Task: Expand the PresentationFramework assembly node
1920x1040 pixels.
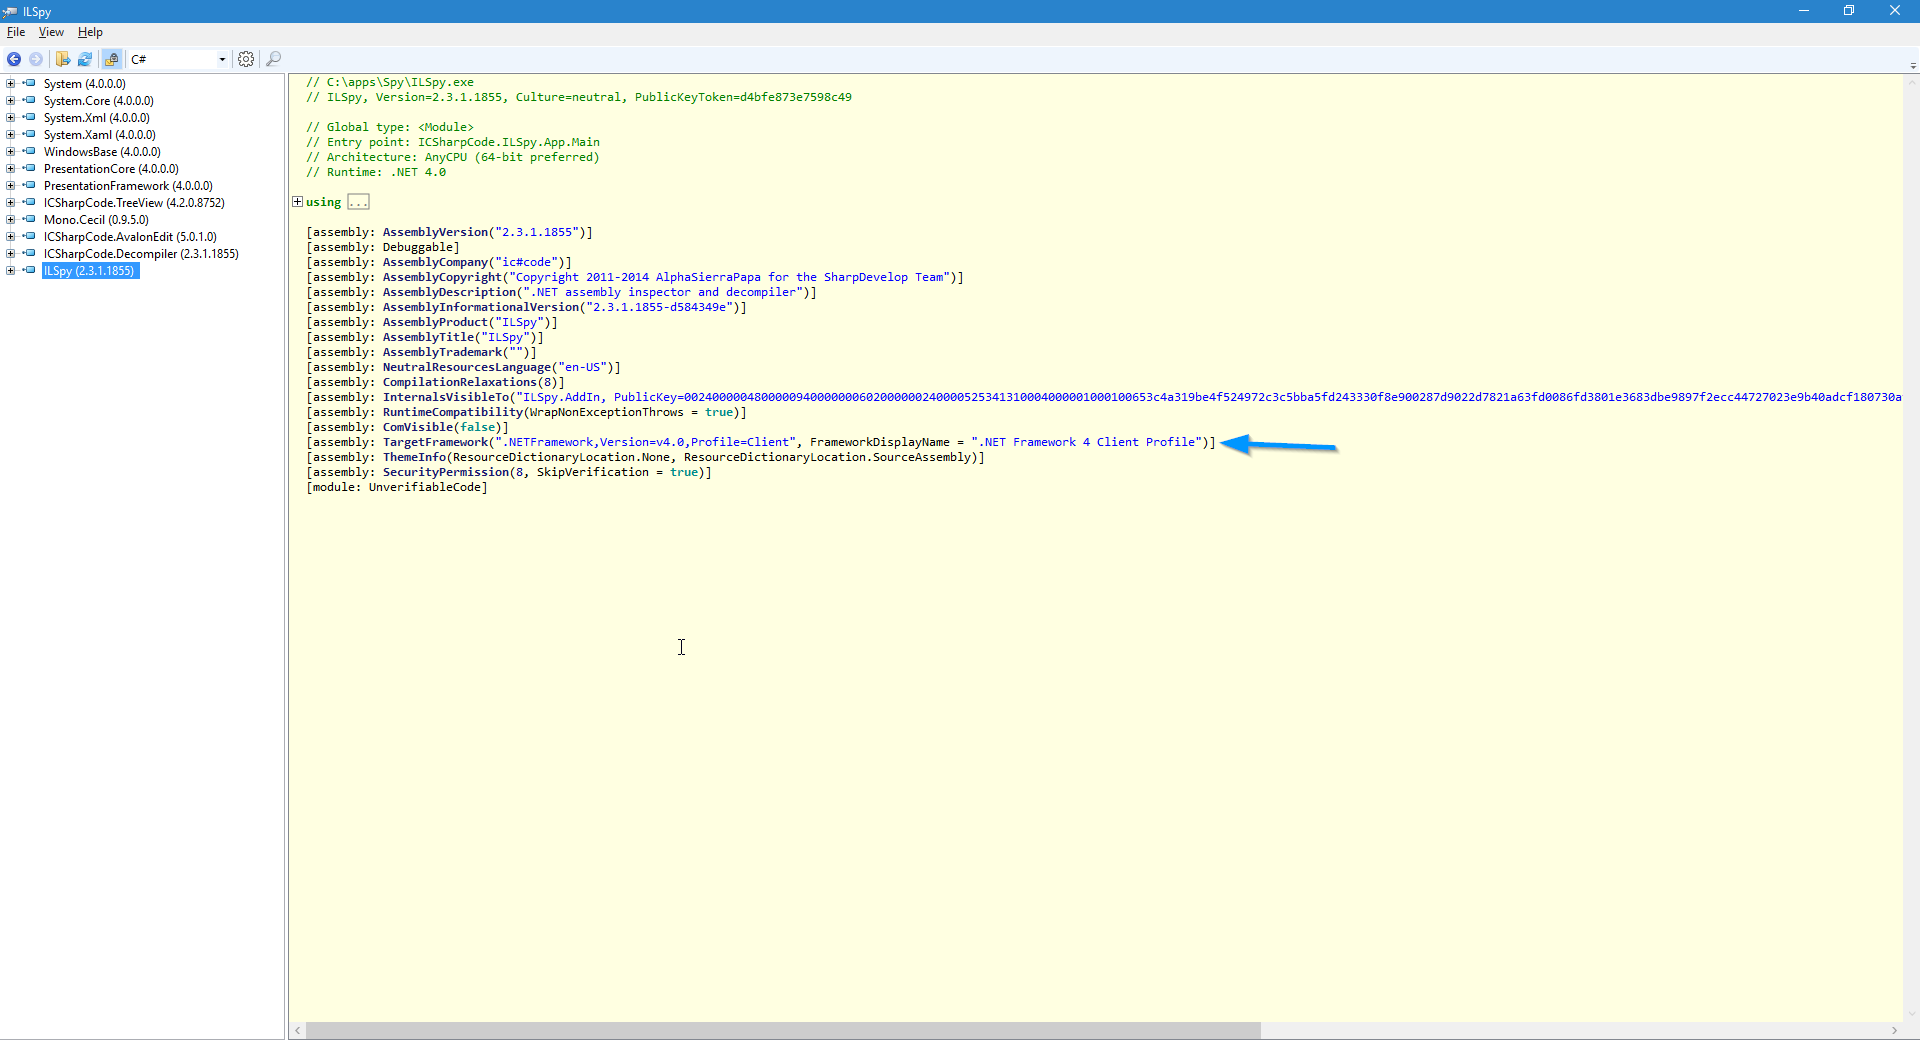Action: (x=9, y=185)
